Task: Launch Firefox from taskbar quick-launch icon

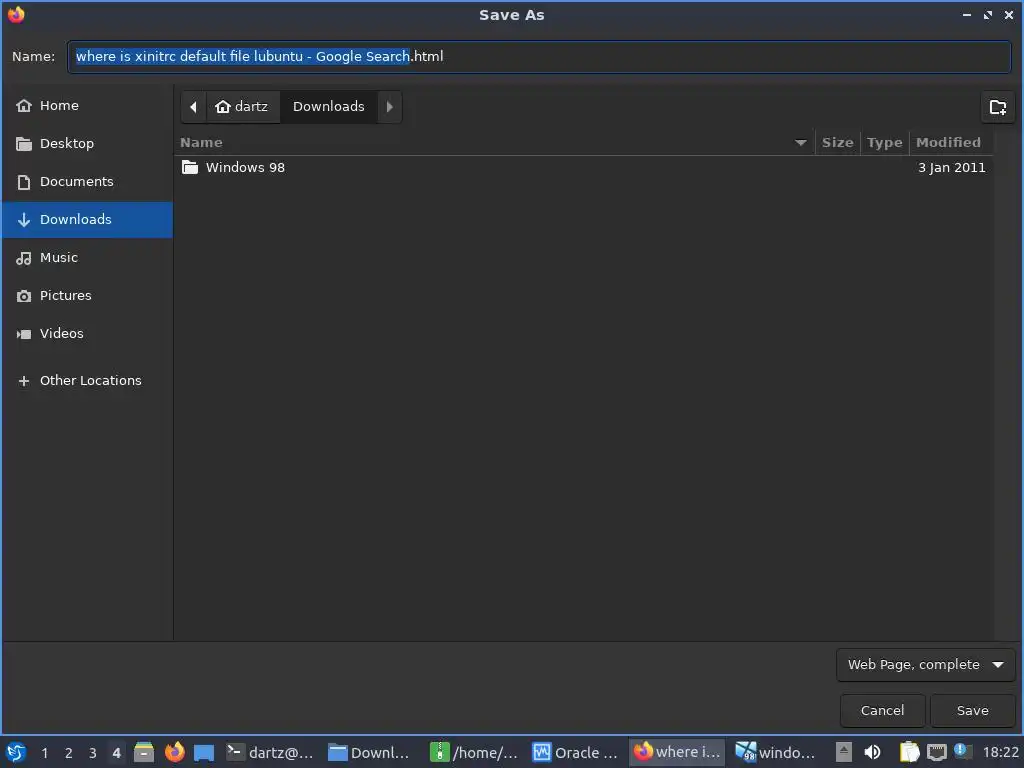Action: pos(174,752)
